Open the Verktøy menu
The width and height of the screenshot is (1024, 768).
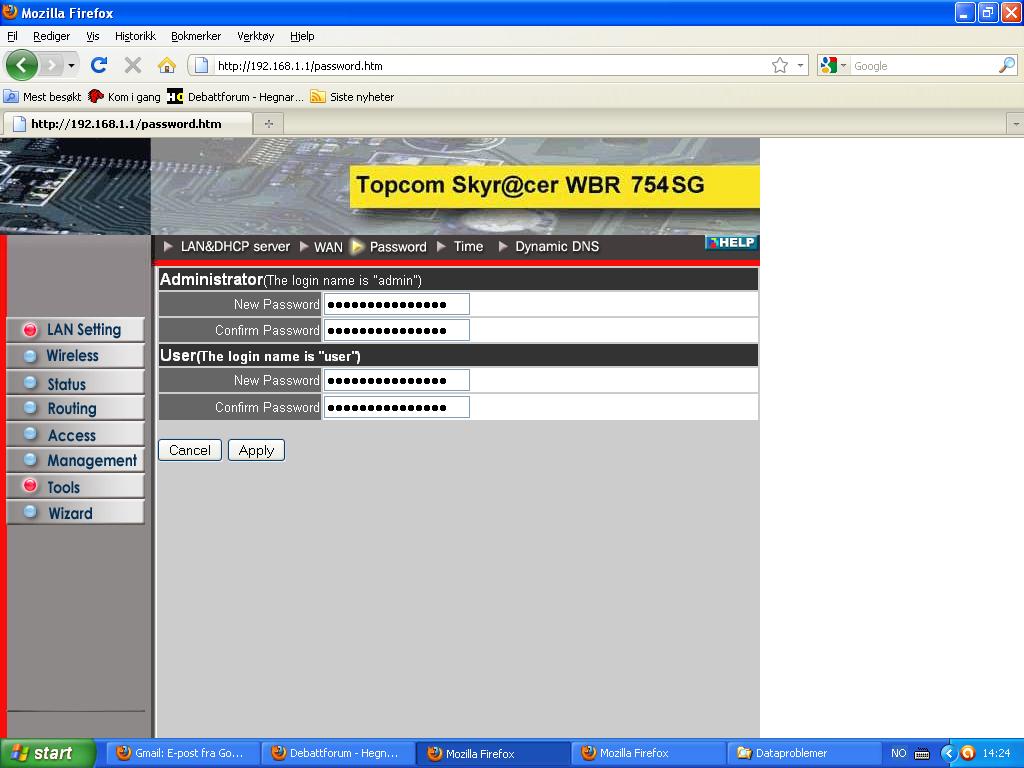point(255,36)
